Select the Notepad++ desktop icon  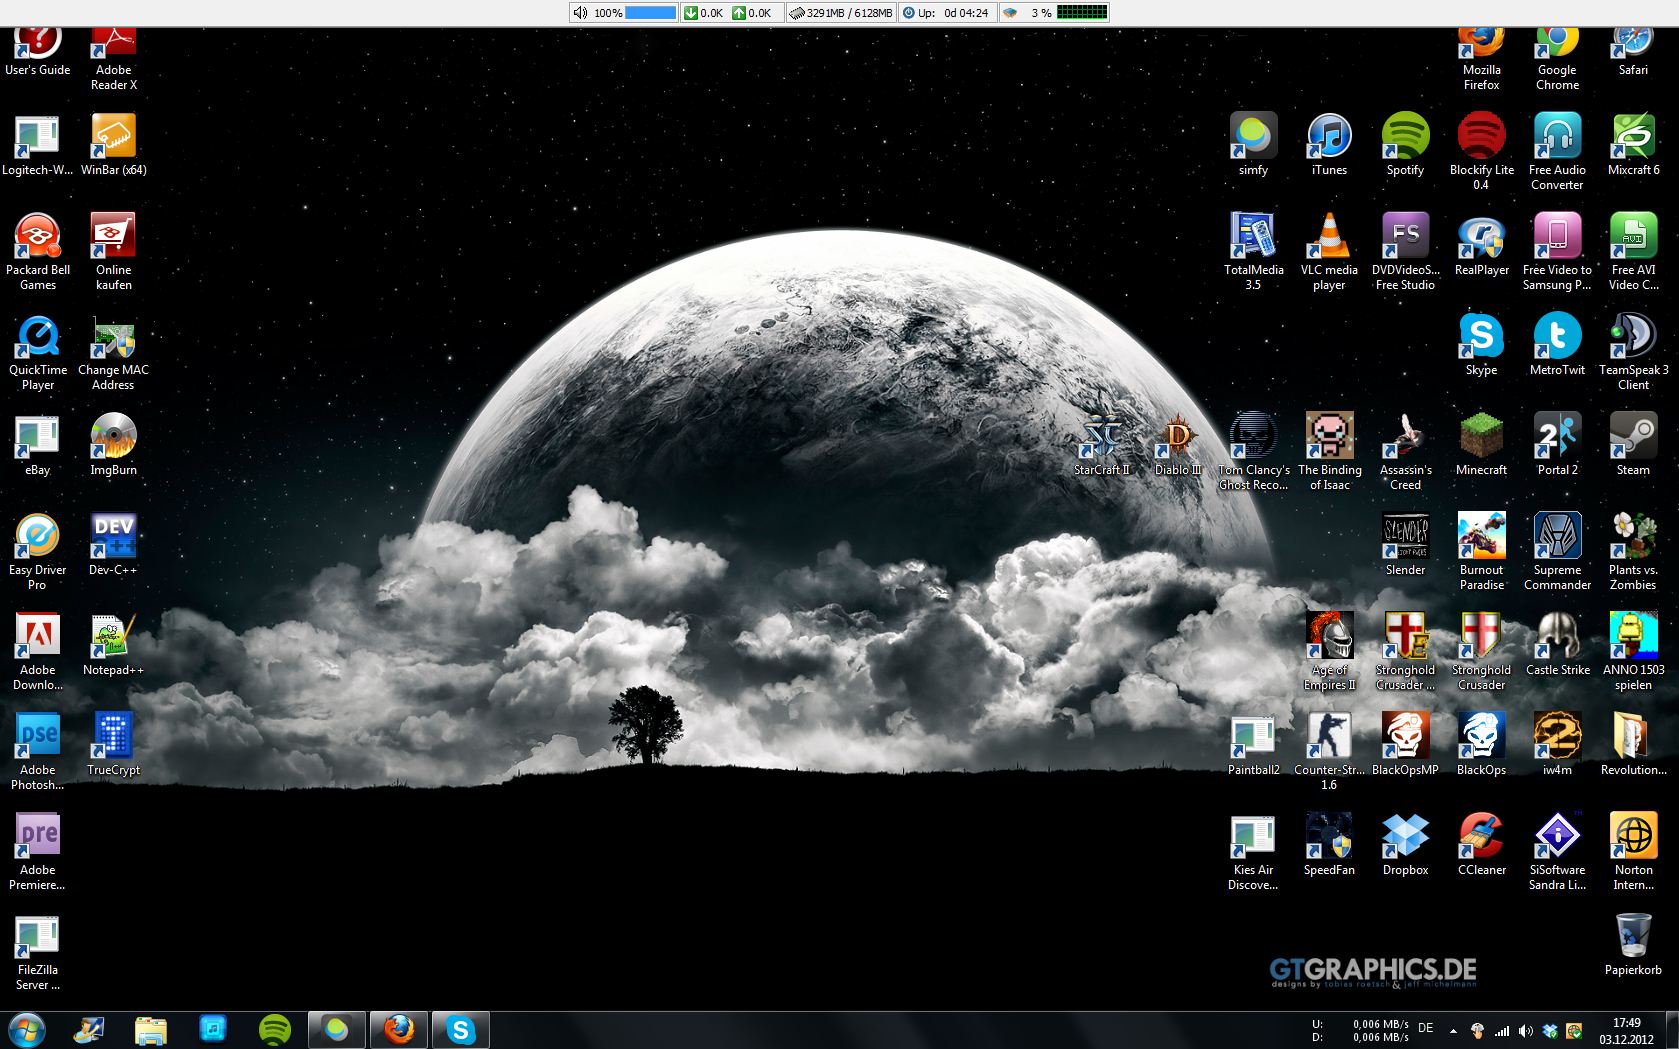point(113,637)
